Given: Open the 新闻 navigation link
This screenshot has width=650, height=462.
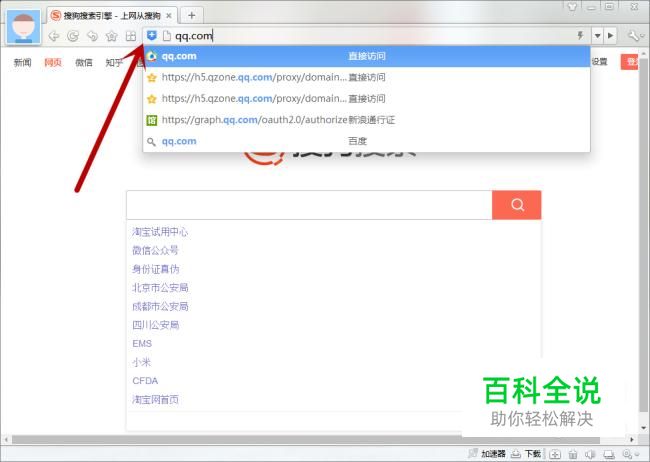Looking at the screenshot, I should (x=22, y=63).
